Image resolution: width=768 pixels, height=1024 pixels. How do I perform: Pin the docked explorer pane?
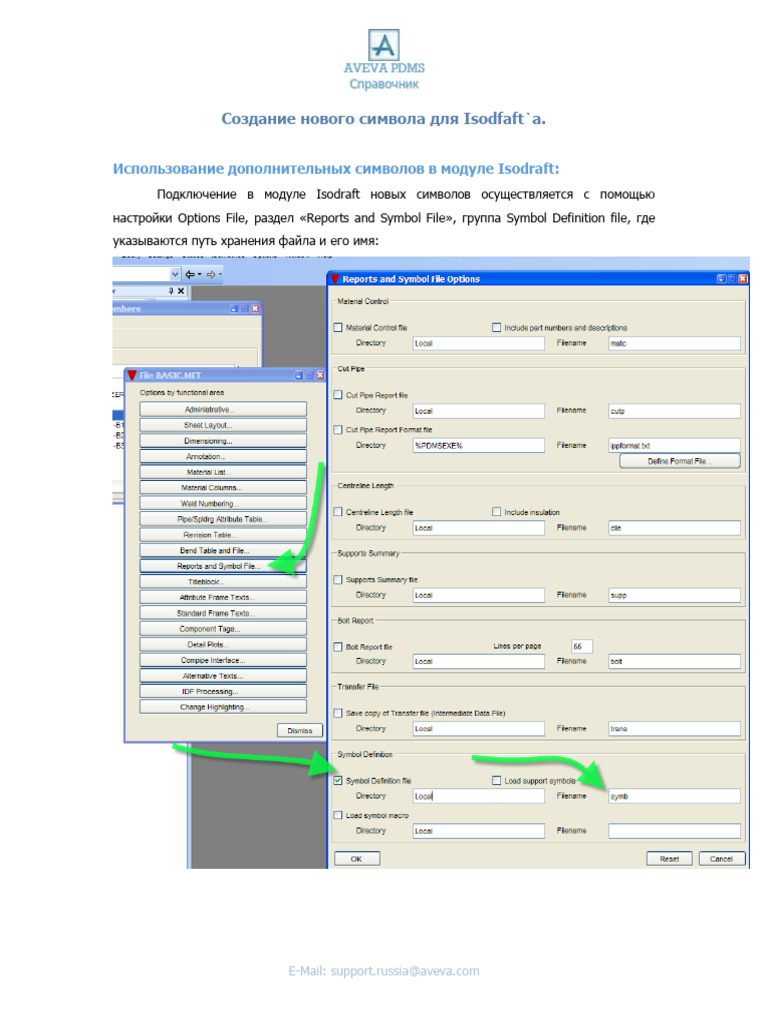171,291
